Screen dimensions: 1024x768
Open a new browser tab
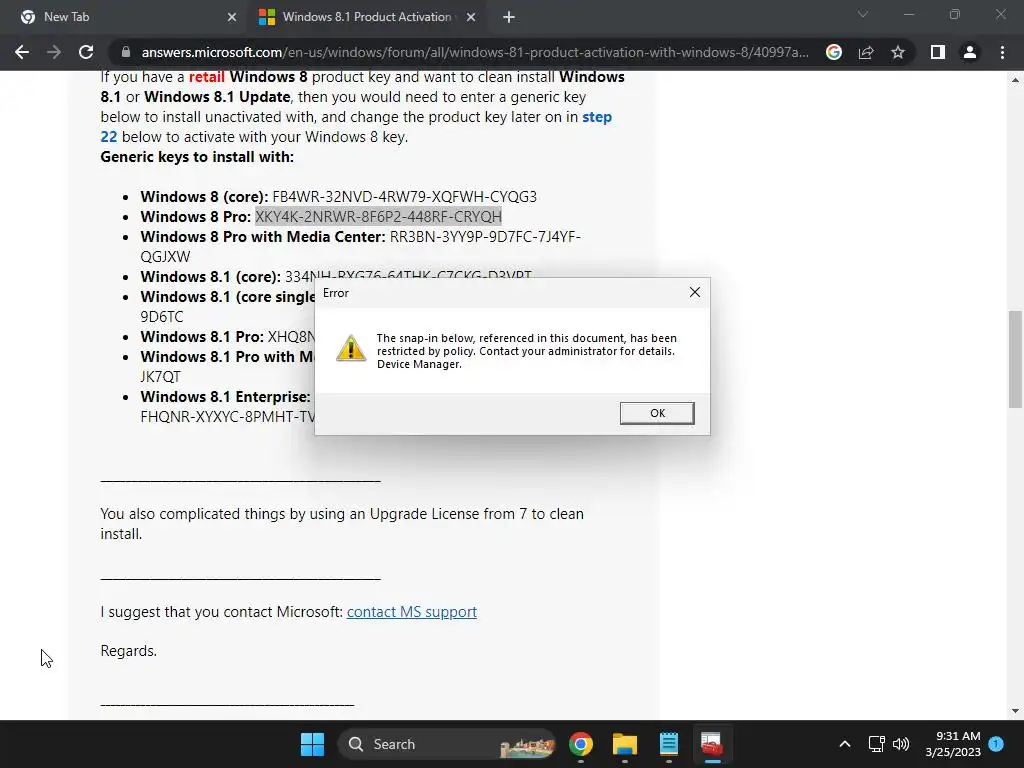point(509,18)
